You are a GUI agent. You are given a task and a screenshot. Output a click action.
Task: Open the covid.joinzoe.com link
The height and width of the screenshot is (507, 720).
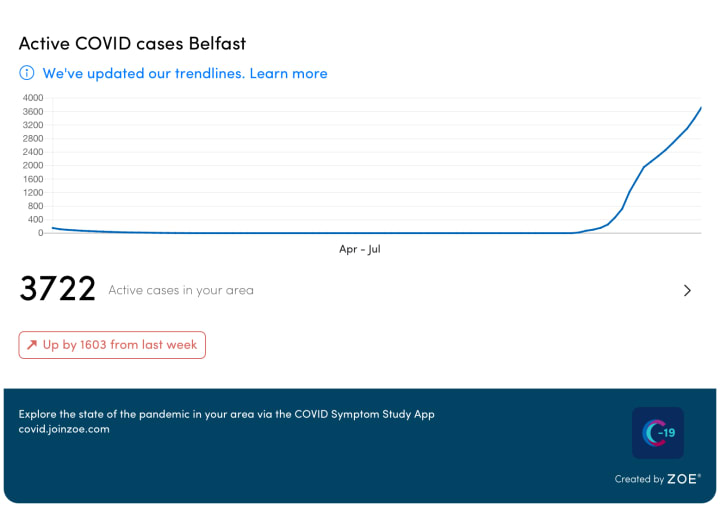click(x=64, y=429)
